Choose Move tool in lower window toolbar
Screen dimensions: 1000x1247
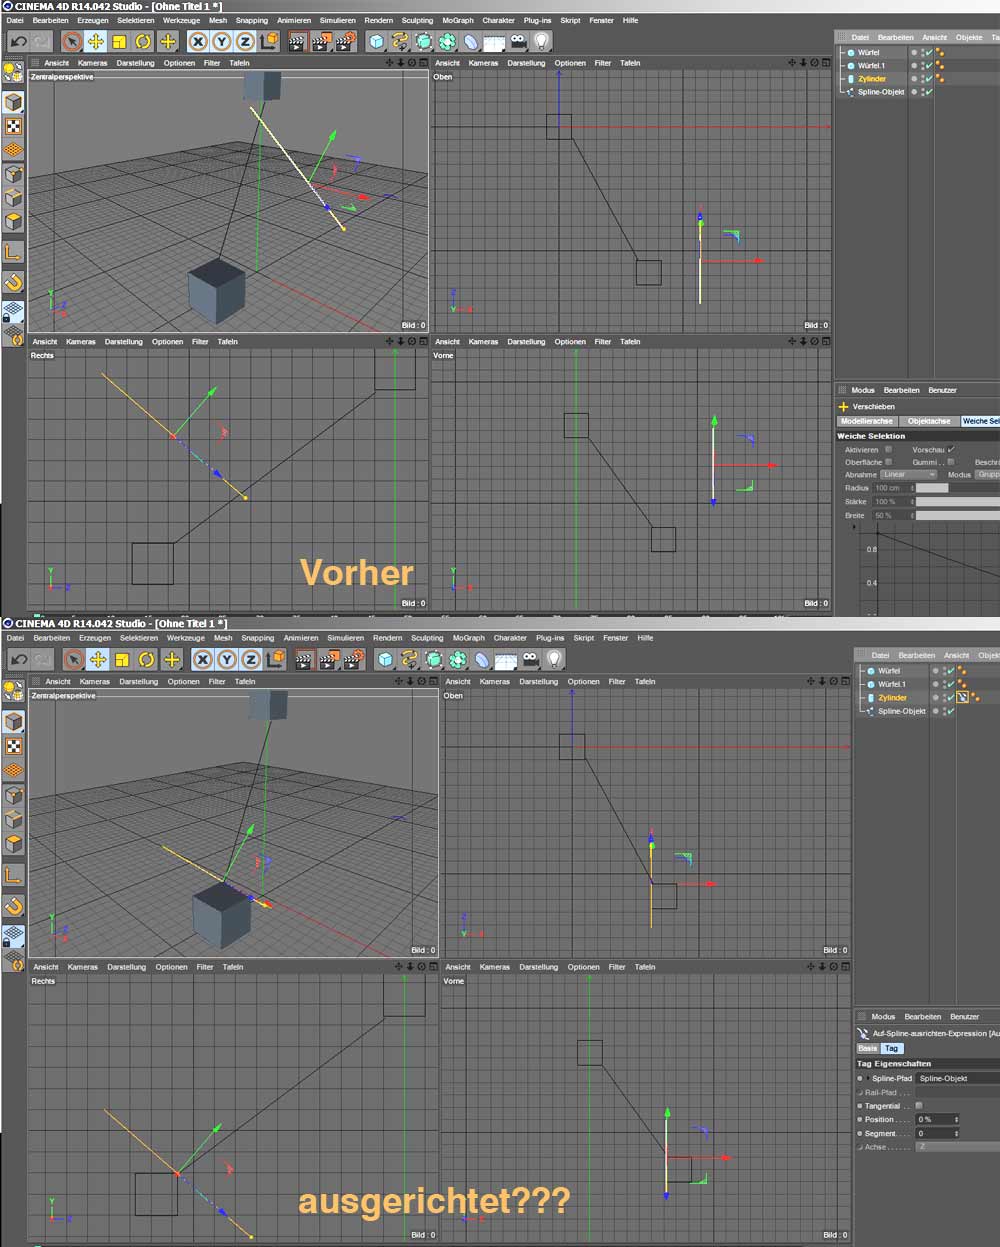click(x=98, y=659)
